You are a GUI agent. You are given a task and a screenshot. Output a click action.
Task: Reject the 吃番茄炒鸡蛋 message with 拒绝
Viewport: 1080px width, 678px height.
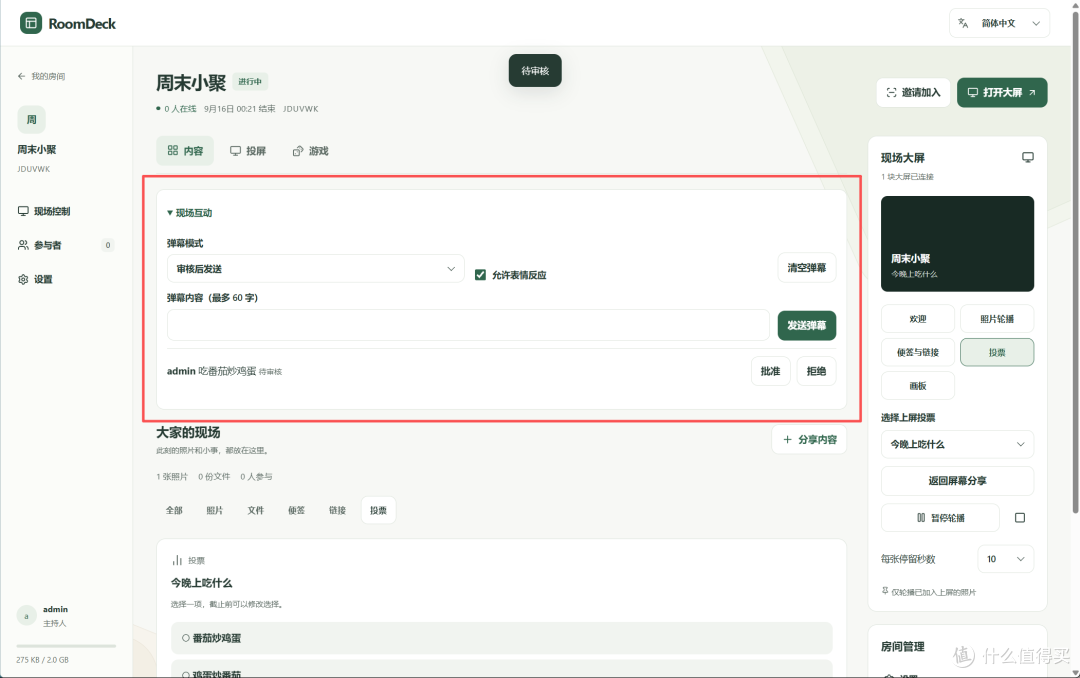tap(816, 371)
